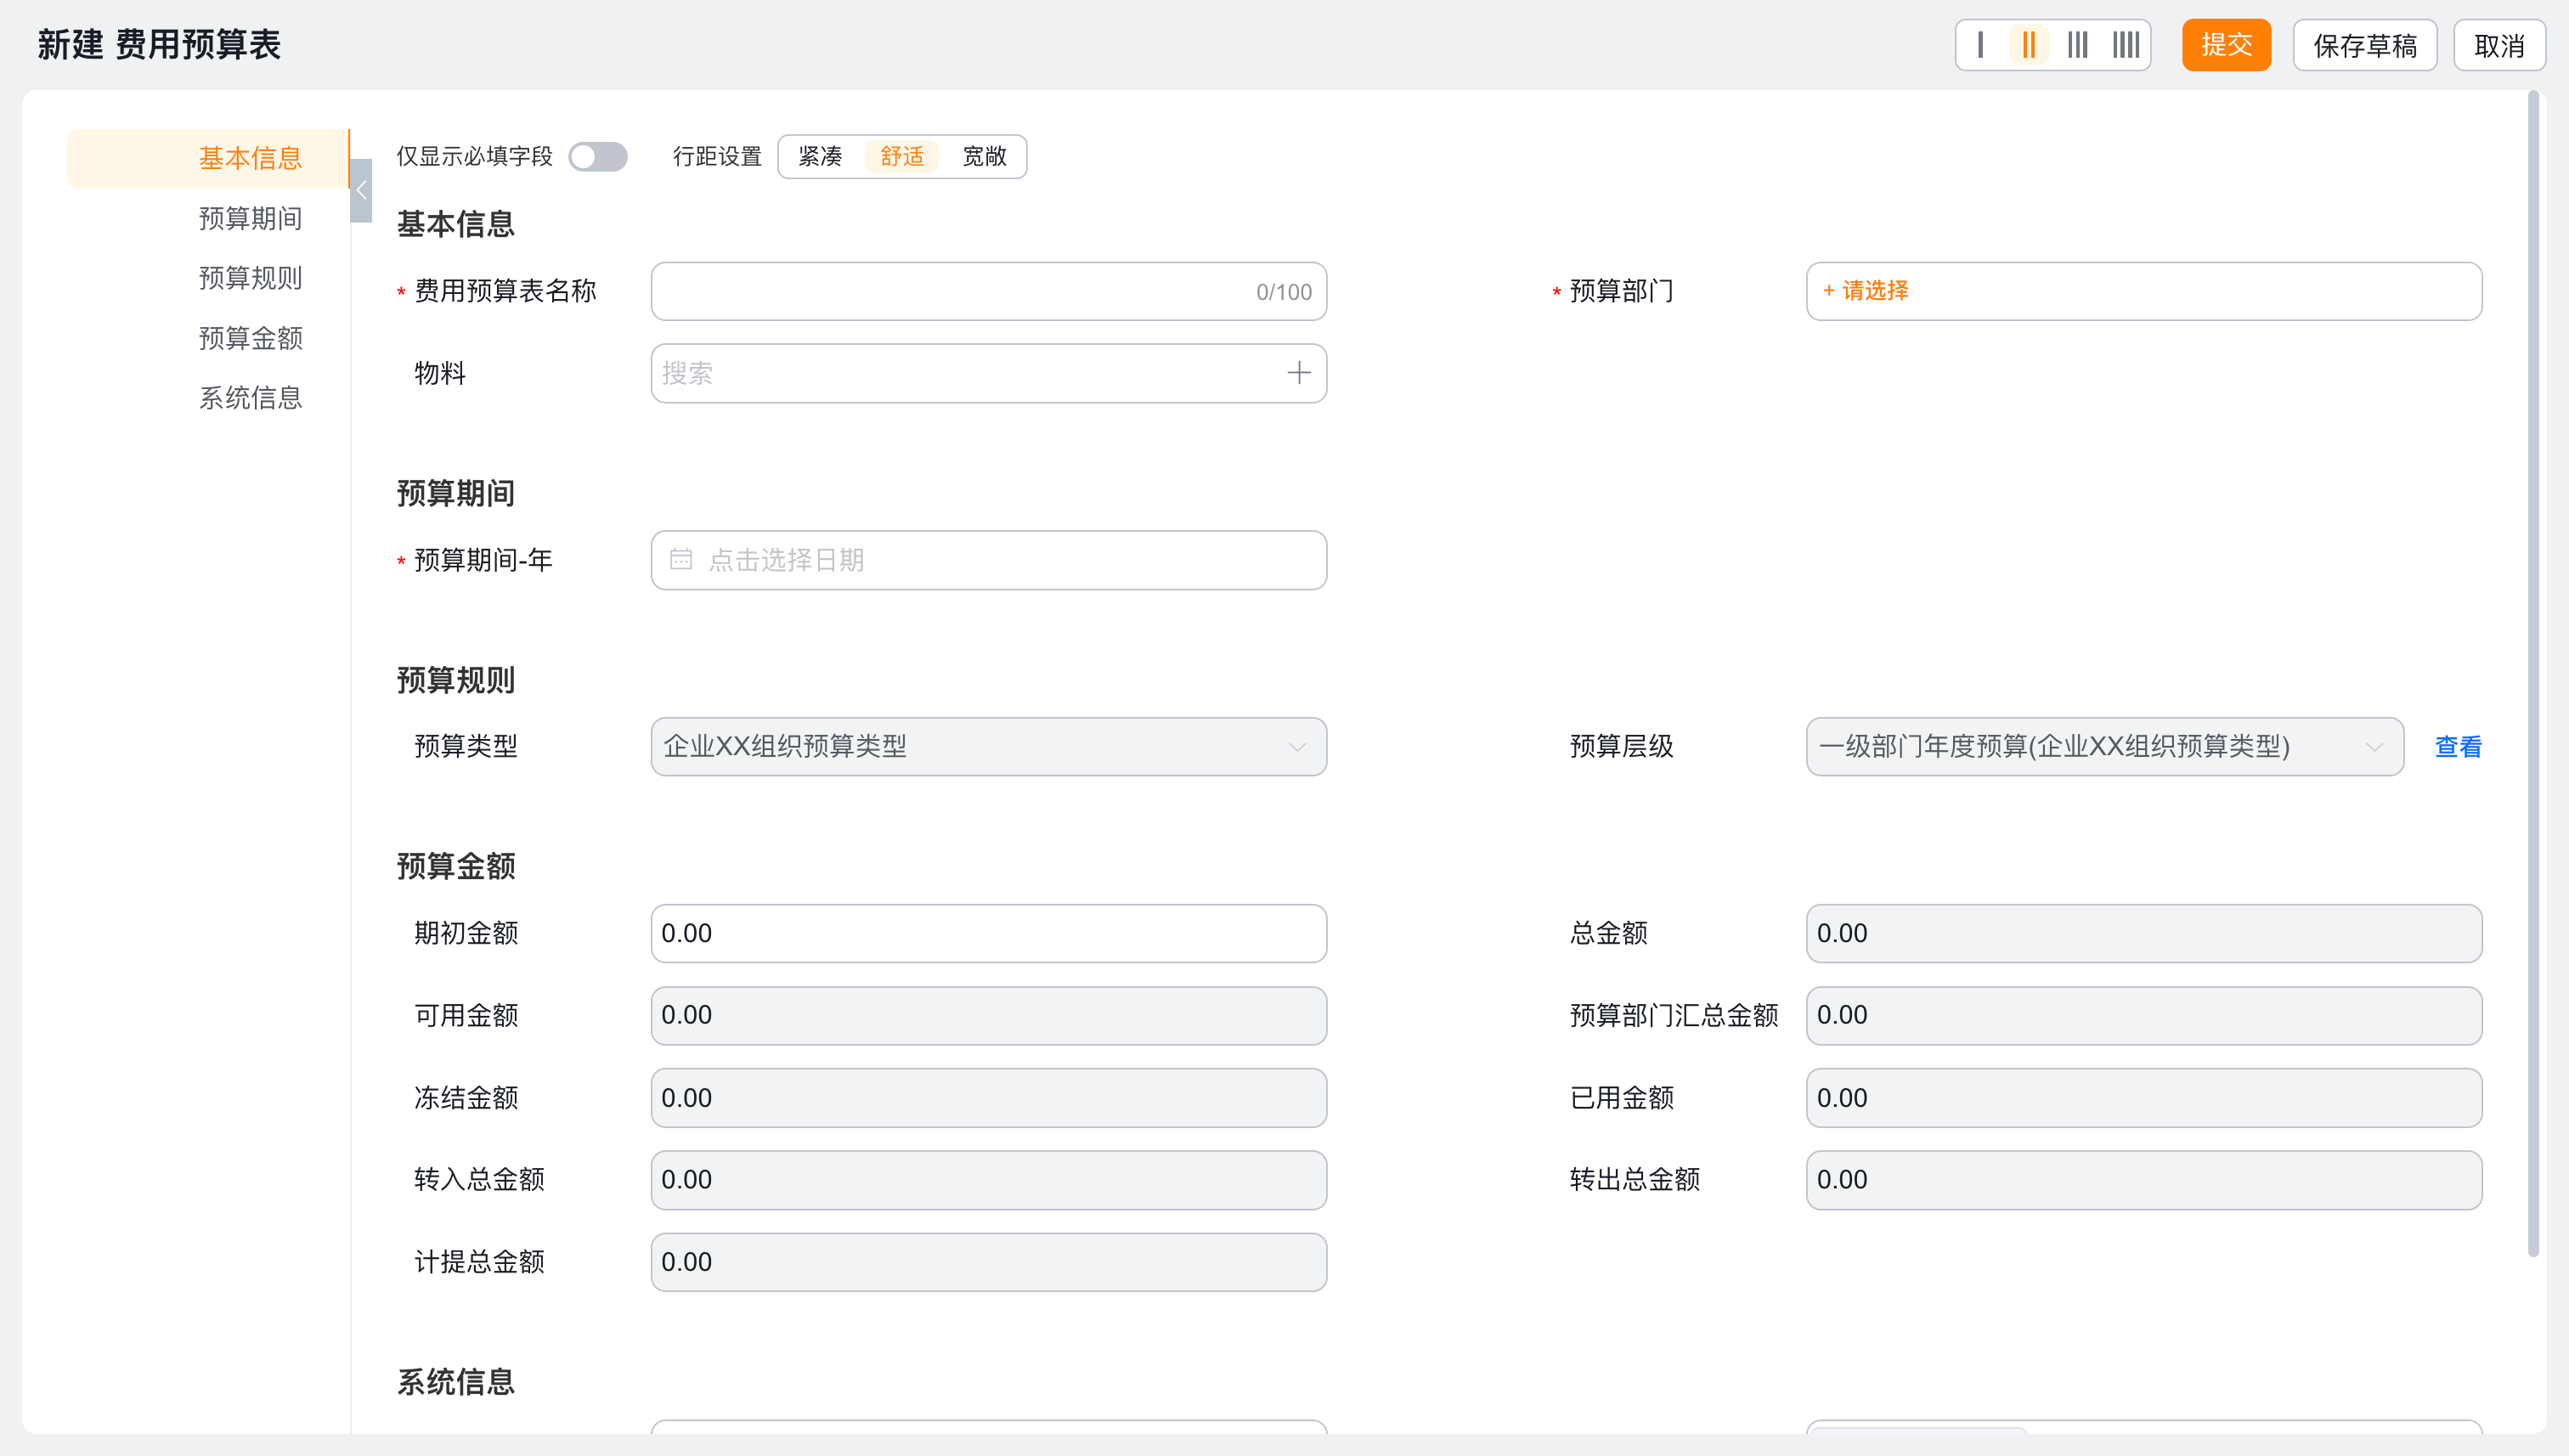Click the 期初金额 input field
The height and width of the screenshot is (1456, 2569).
[988, 933]
